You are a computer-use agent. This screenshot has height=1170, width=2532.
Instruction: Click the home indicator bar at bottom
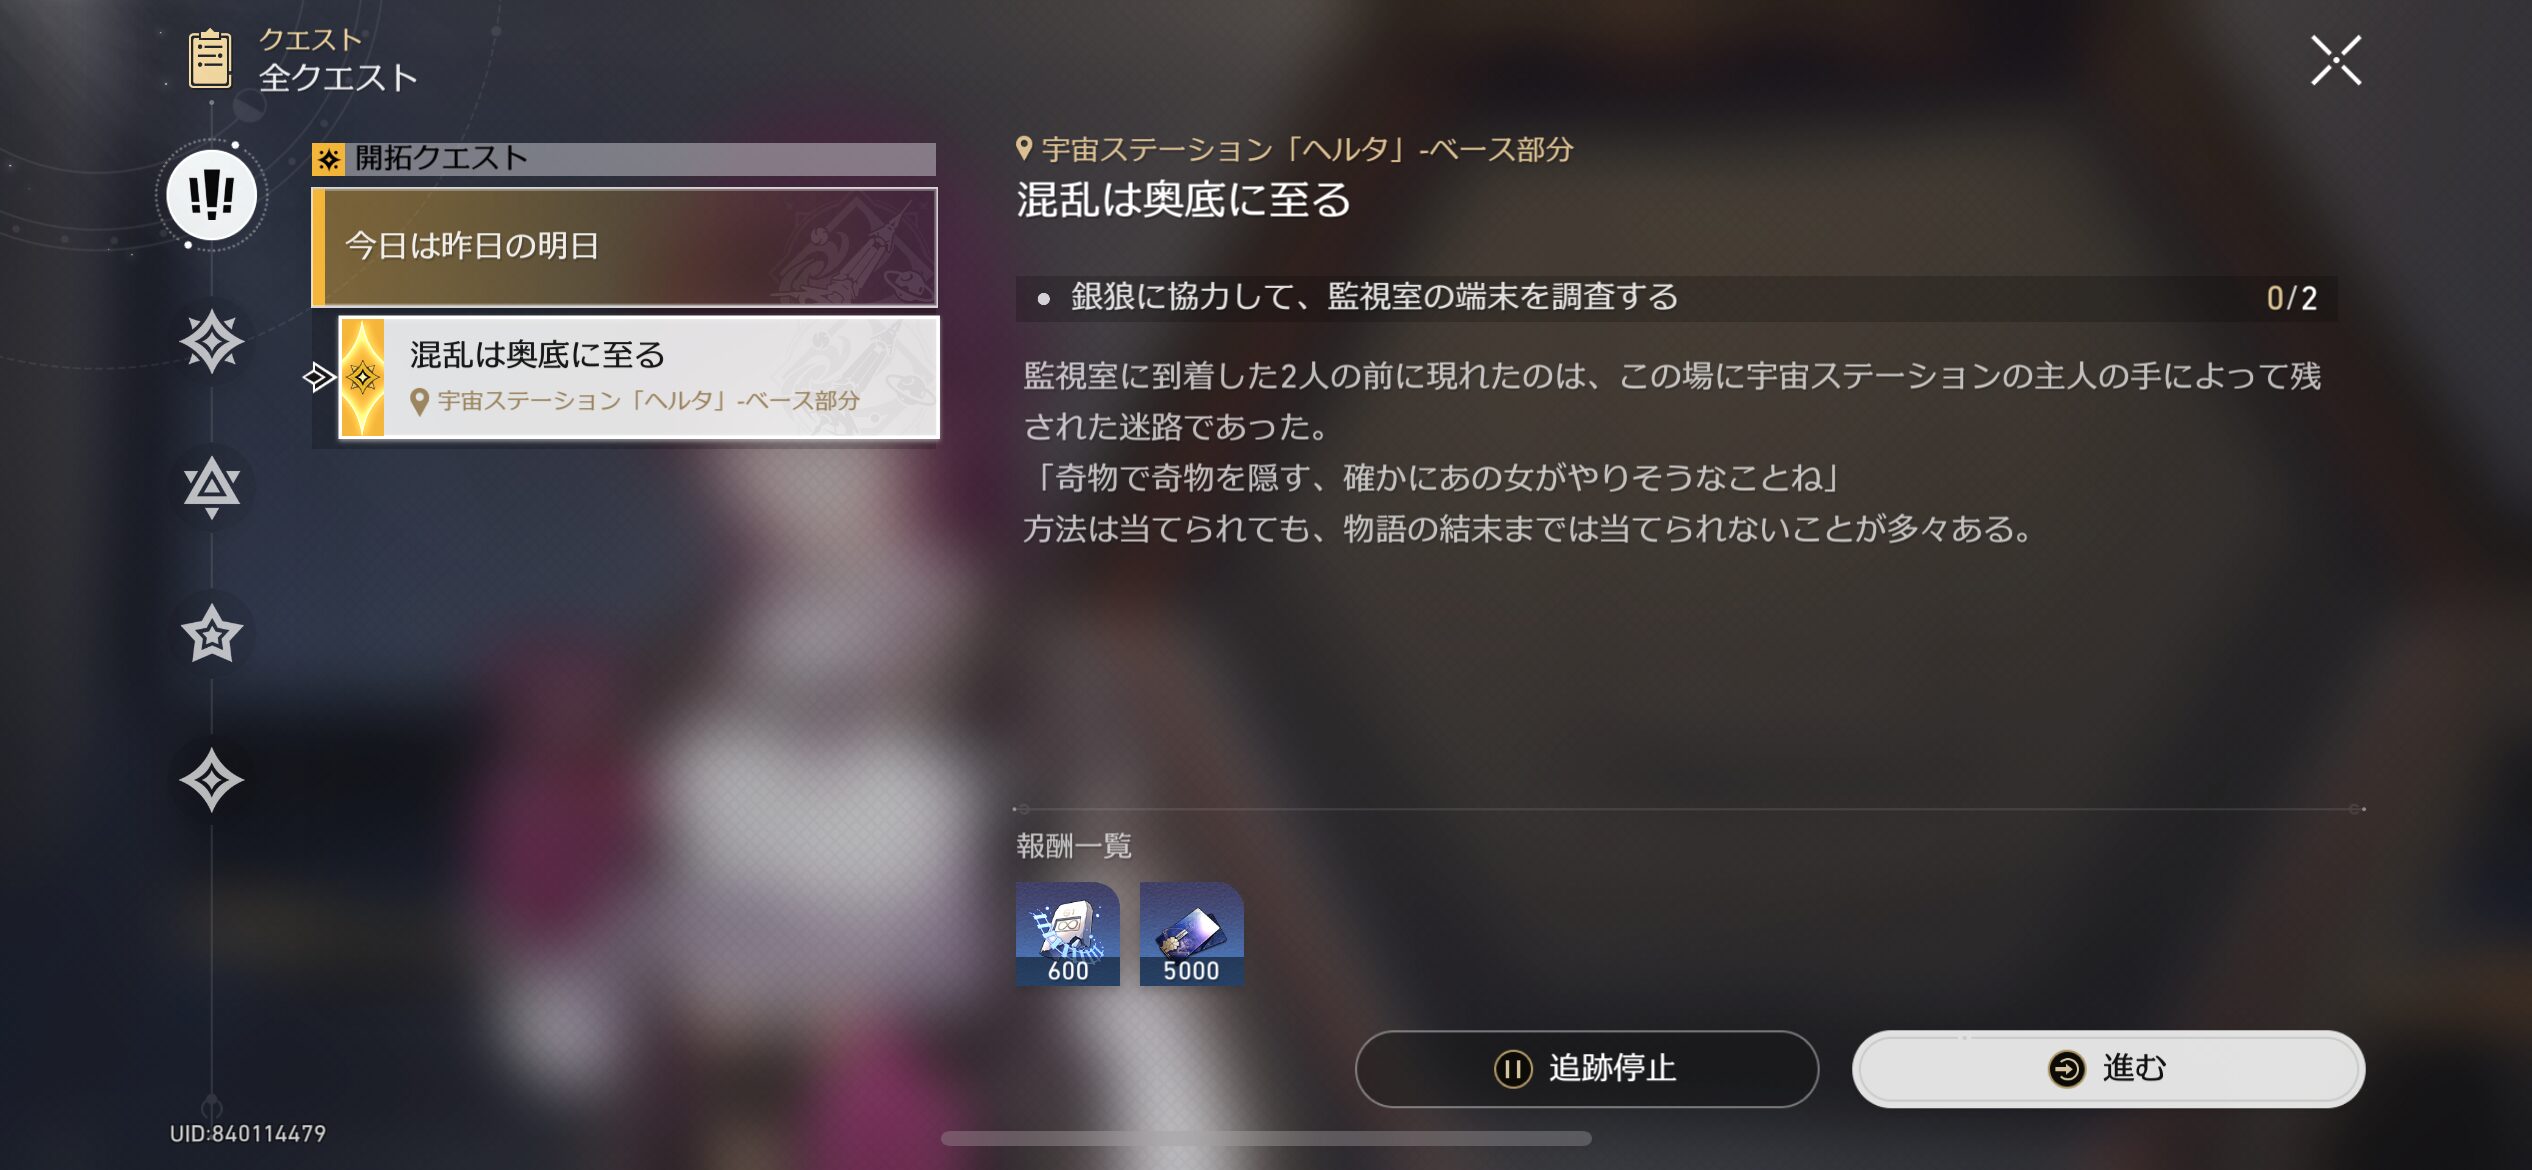pos(1266,1138)
